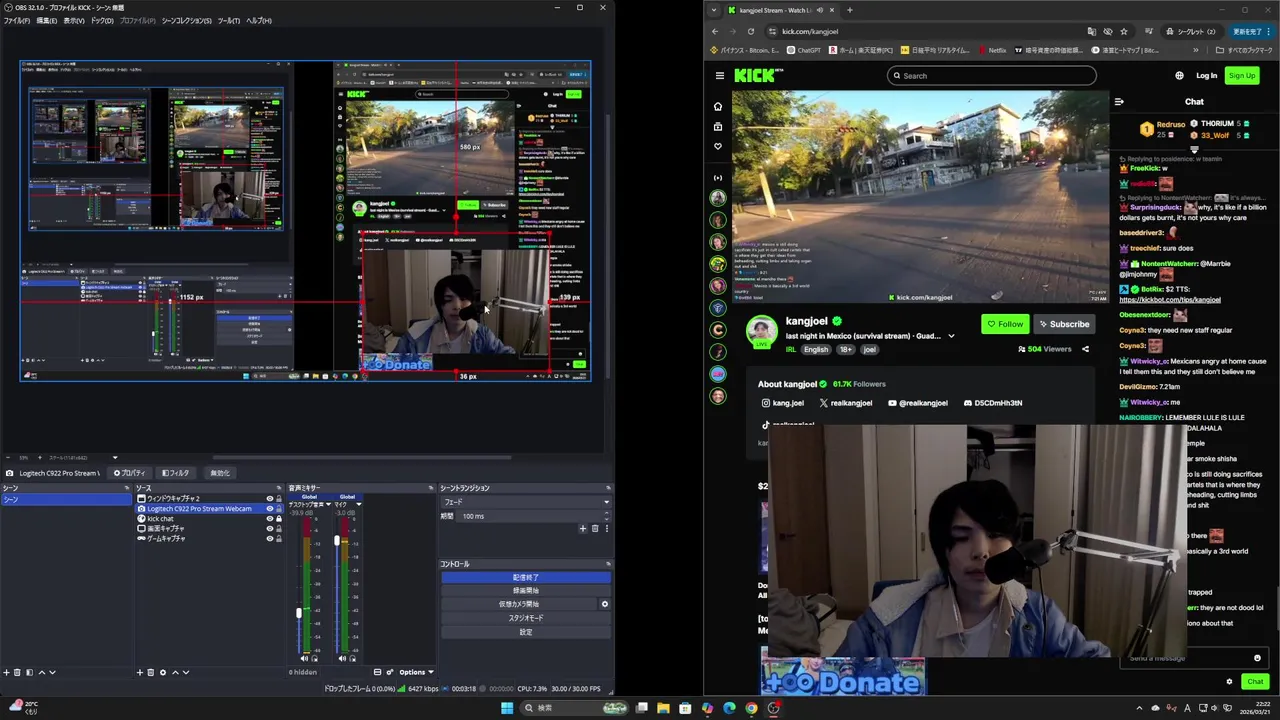
Task: Open browser tab search dropdown
Action: tap(713, 10)
